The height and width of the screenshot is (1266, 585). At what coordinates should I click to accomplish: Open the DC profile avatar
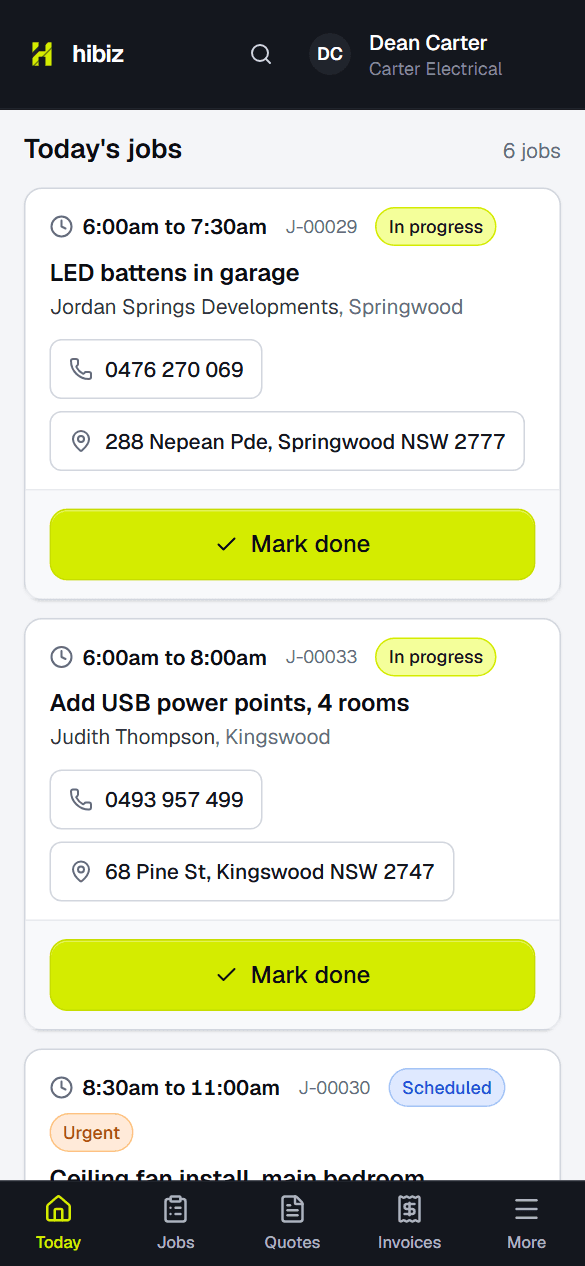point(330,55)
